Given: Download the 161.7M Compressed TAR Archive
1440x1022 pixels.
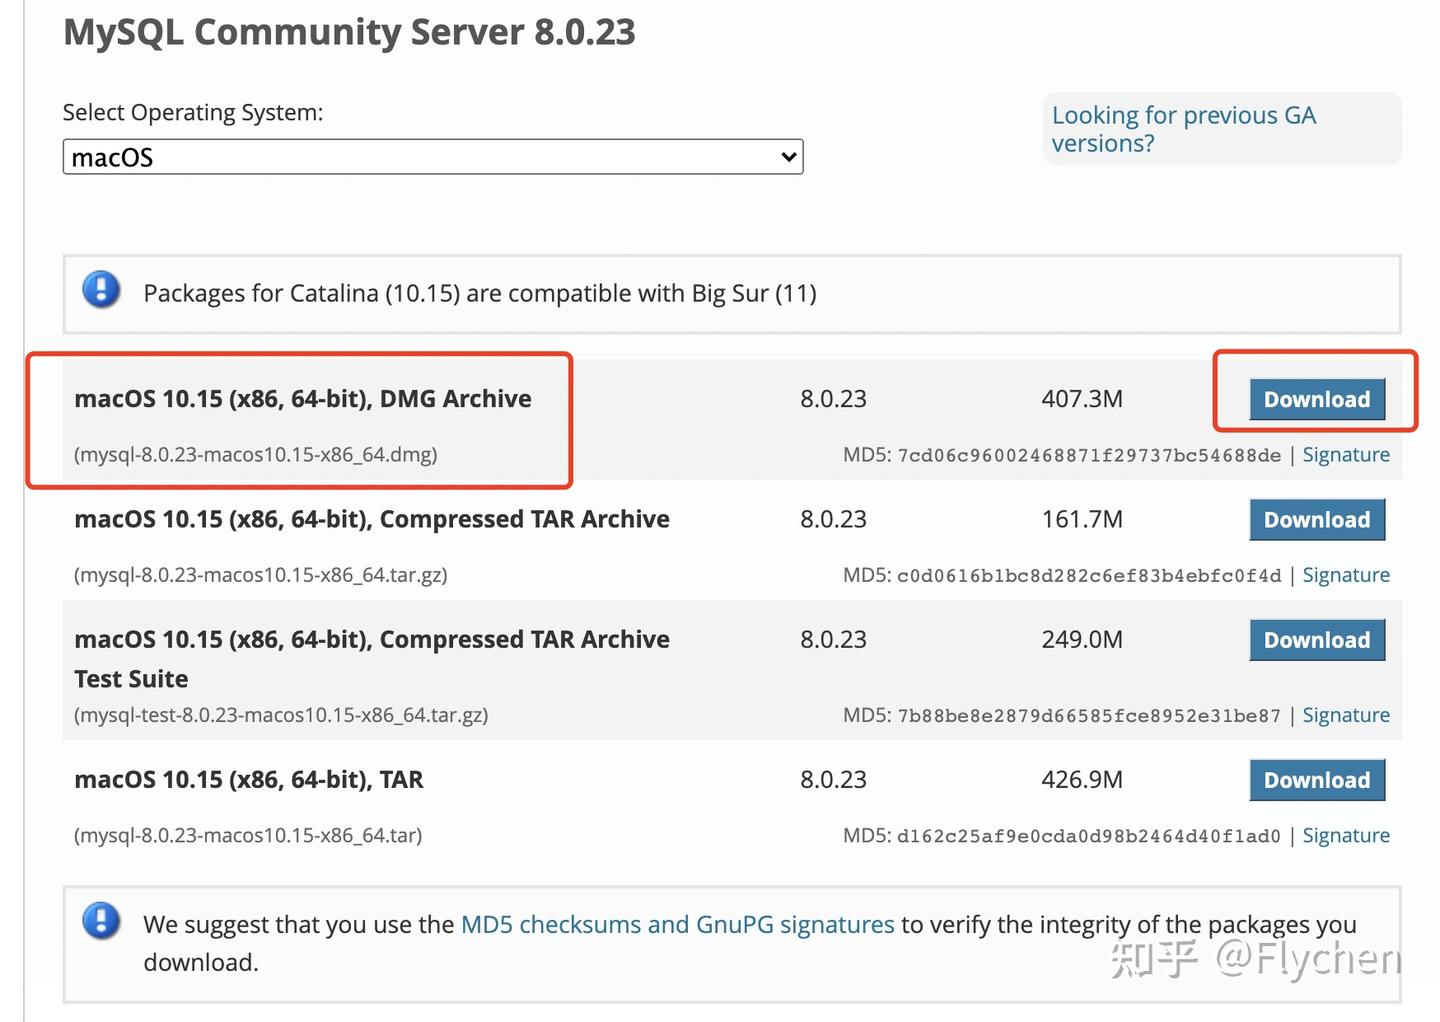Looking at the screenshot, I should click(1316, 520).
